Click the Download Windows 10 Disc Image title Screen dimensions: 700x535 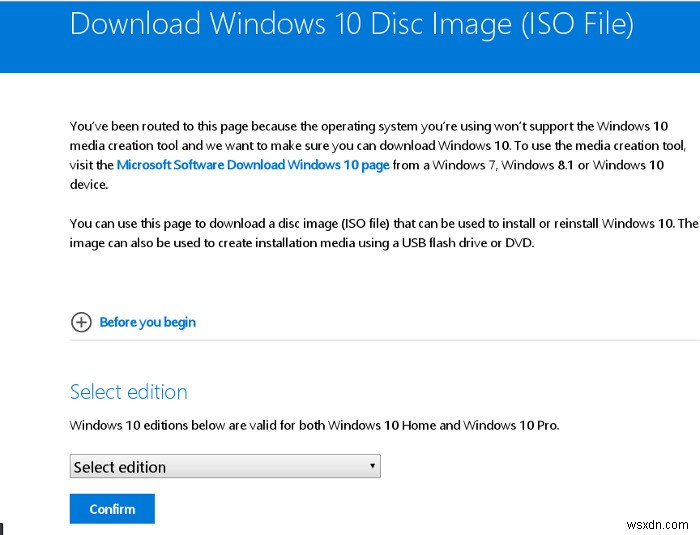point(352,24)
